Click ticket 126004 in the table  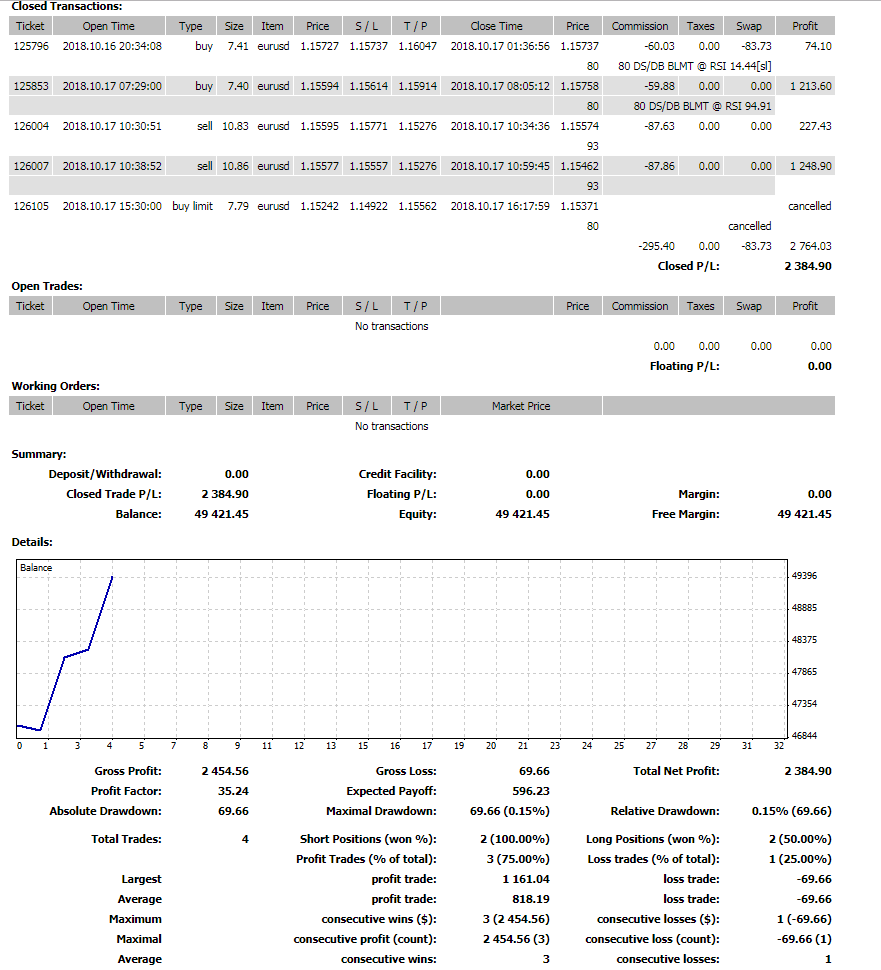30,126
